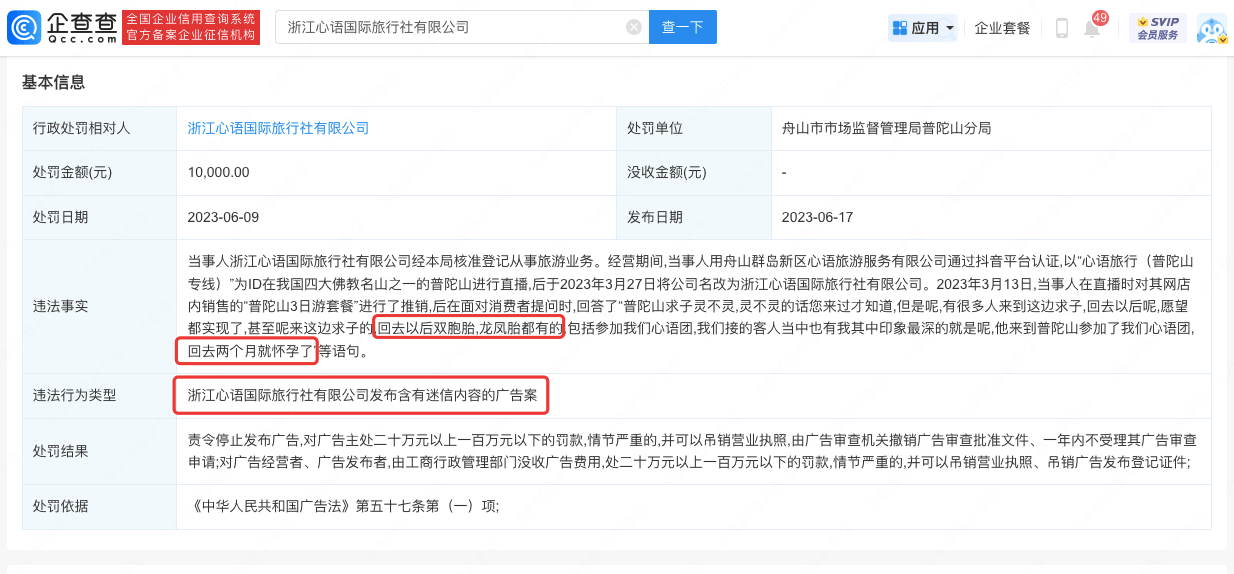This screenshot has width=1234, height=574.
Task: Select the 舟山市市场监督管理局普陀山分局 penalty authority text
Action: point(886,128)
